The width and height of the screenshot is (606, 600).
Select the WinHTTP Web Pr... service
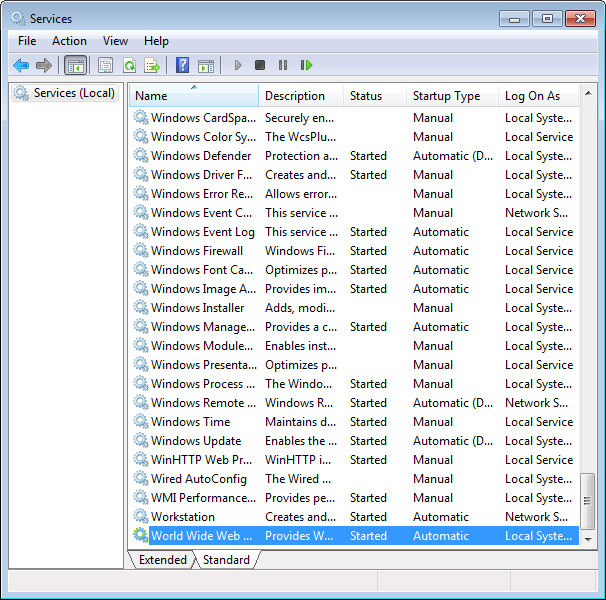[354, 460]
